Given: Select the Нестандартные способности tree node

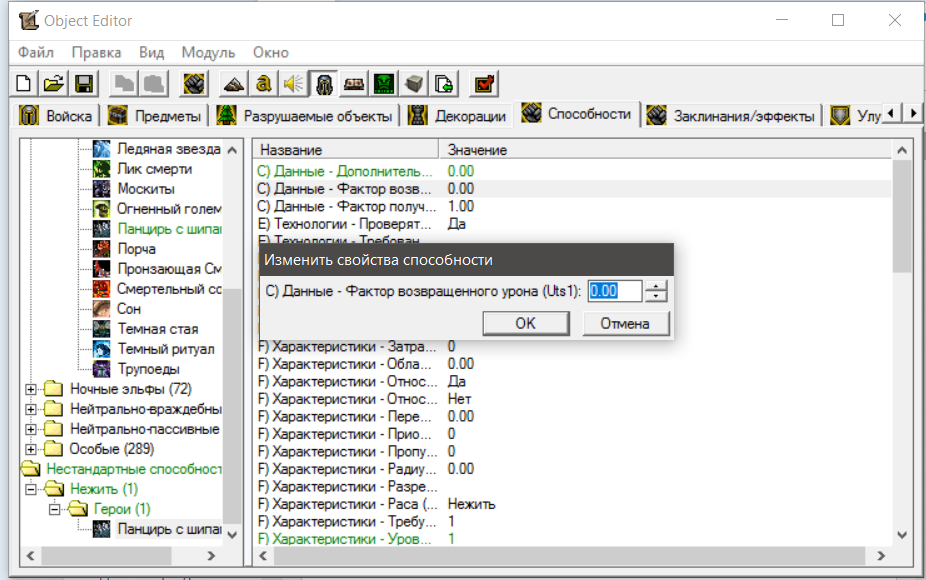Looking at the screenshot, I should pos(134,469).
